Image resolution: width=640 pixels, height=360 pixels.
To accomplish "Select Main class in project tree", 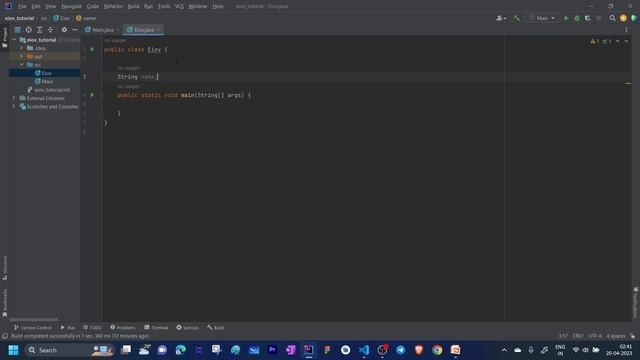I will [x=44, y=81].
